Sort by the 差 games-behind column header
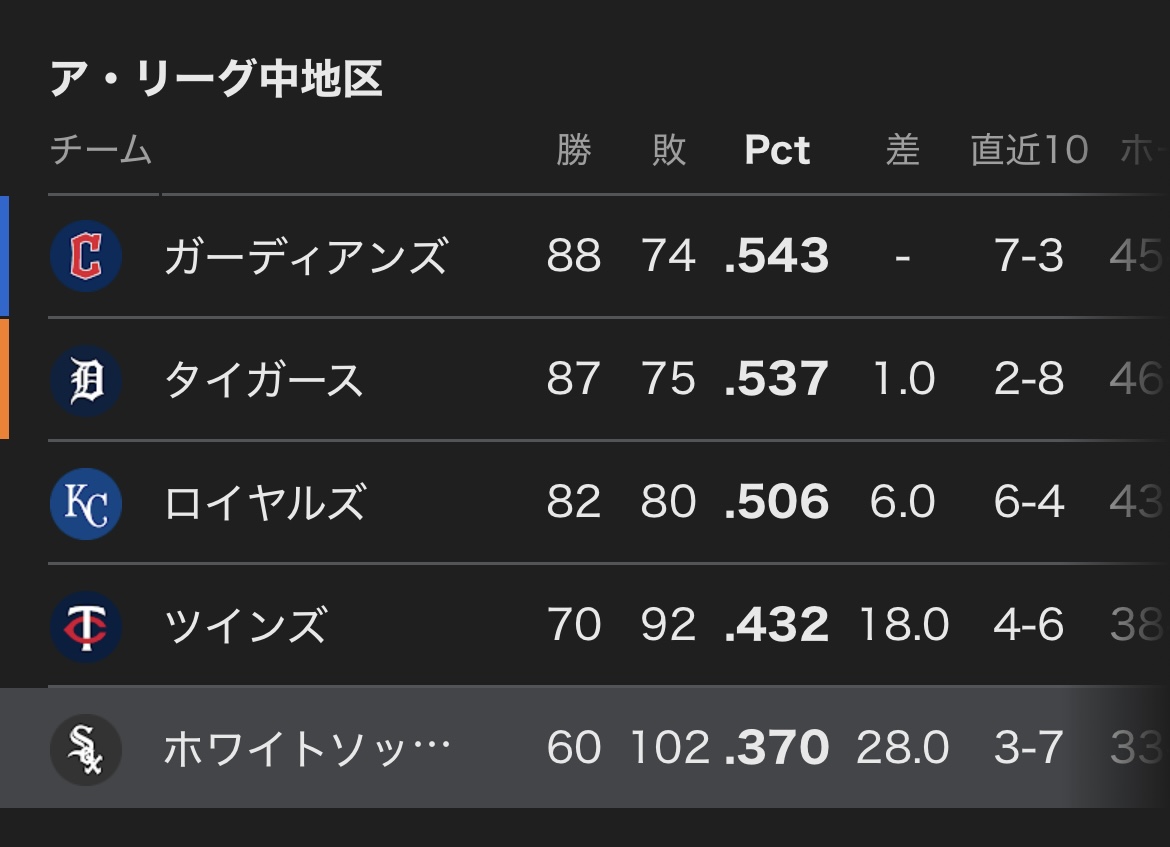Image resolution: width=1170 pixels, height=847 pixels. click(902, 151)
